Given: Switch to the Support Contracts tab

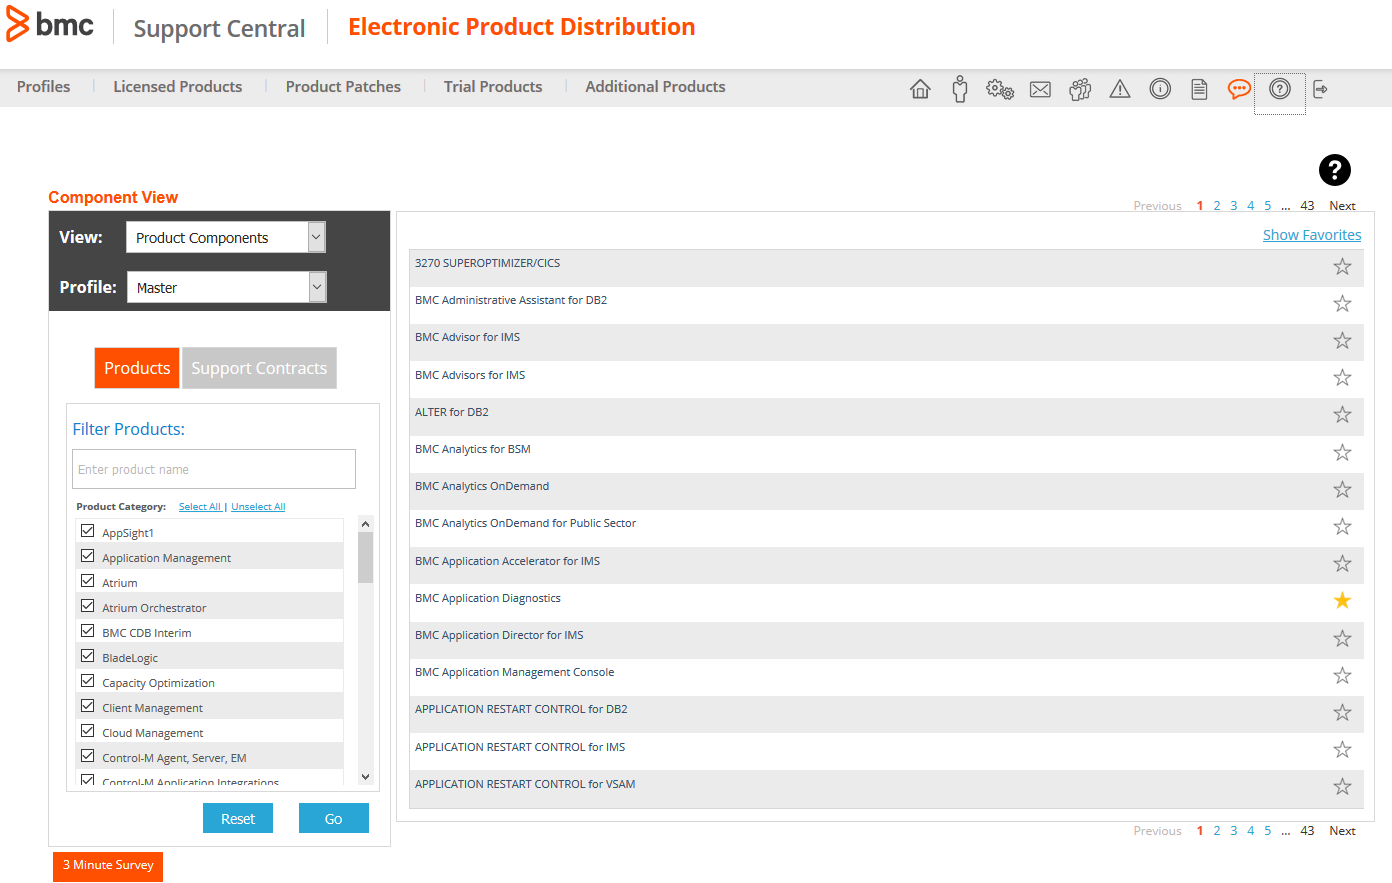Looking at the screenshot, I should tap(259, 368).
